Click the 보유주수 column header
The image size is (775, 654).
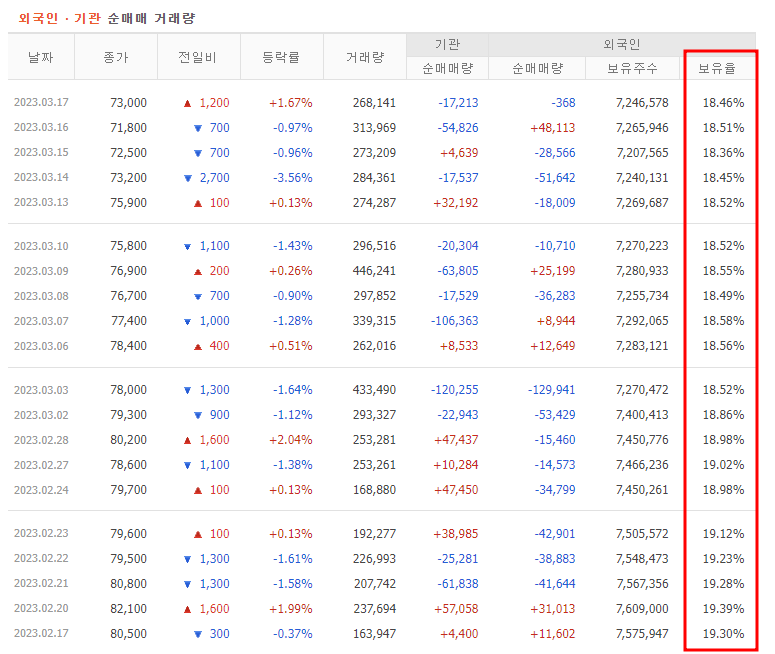pyautogui.click(x=632, y=68)
